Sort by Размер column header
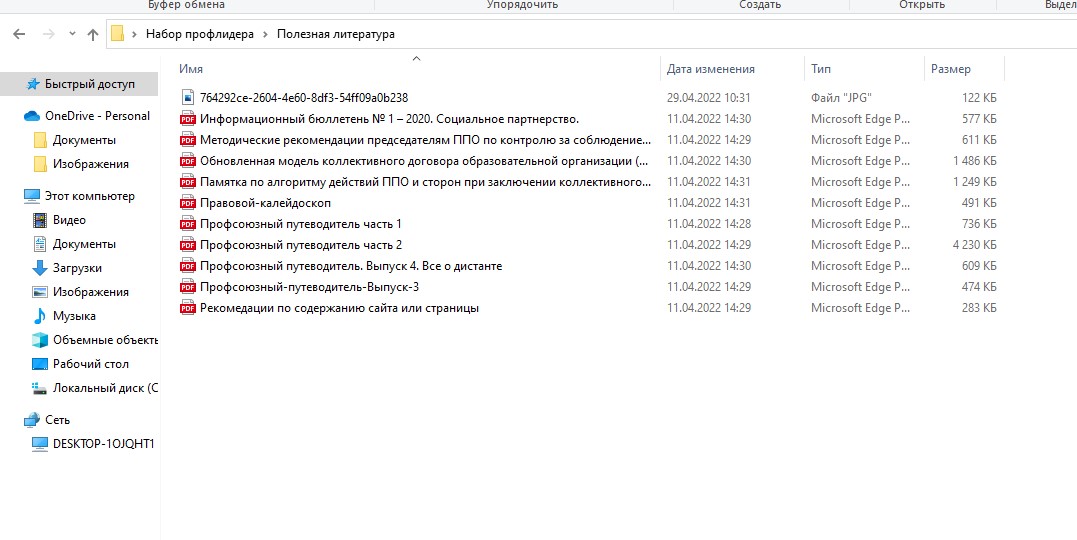Image resolution: width=1077 pixels, height=540 pixels. [x=950, y=69]
